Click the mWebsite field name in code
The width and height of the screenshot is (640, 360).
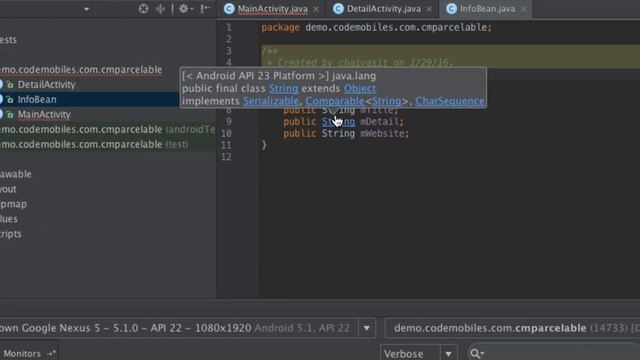click(382, 133)
